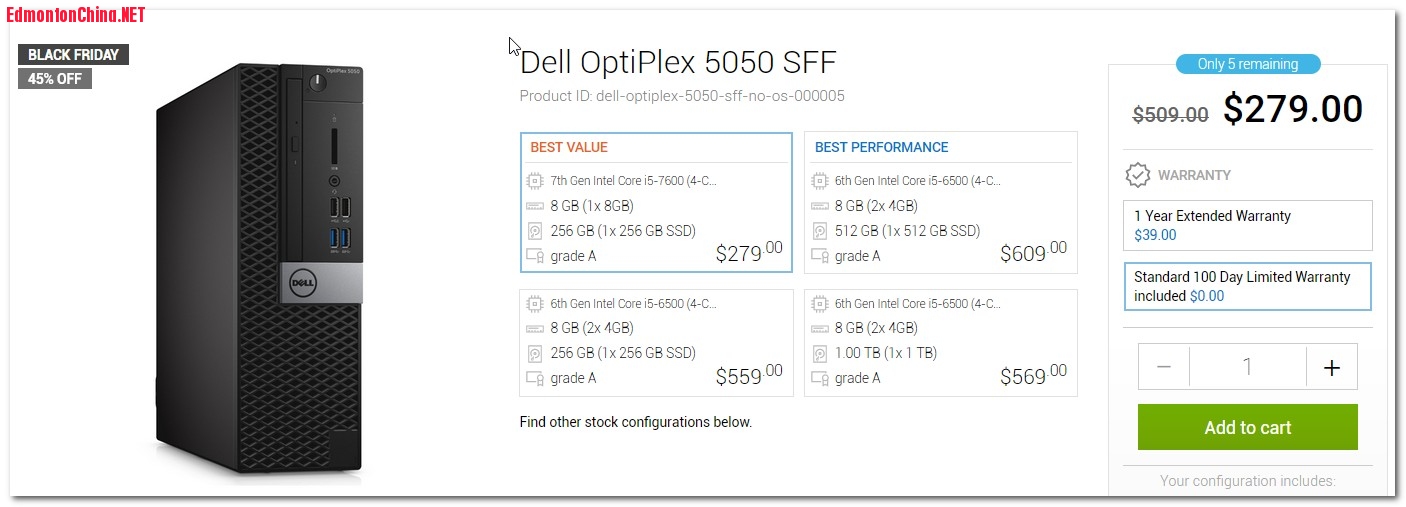Select the 1 Year Extended Warranty option
The image size is (1406, 507).
1247,225
